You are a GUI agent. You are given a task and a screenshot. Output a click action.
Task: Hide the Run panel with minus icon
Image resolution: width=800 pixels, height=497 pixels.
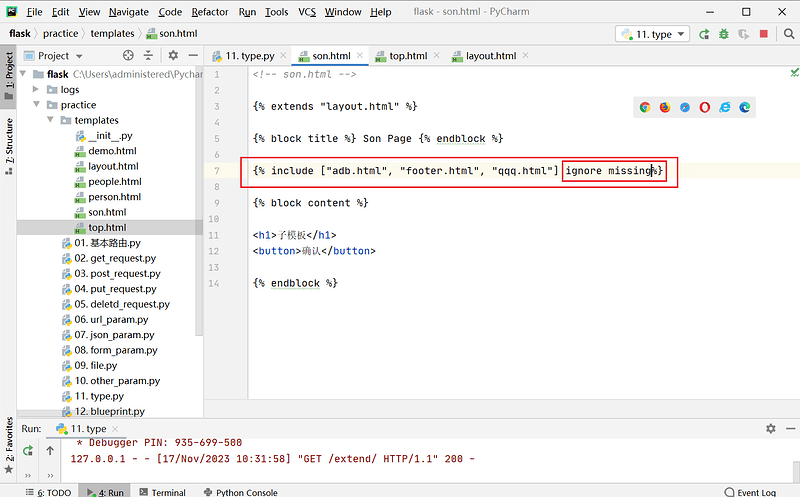coord(790,429)
